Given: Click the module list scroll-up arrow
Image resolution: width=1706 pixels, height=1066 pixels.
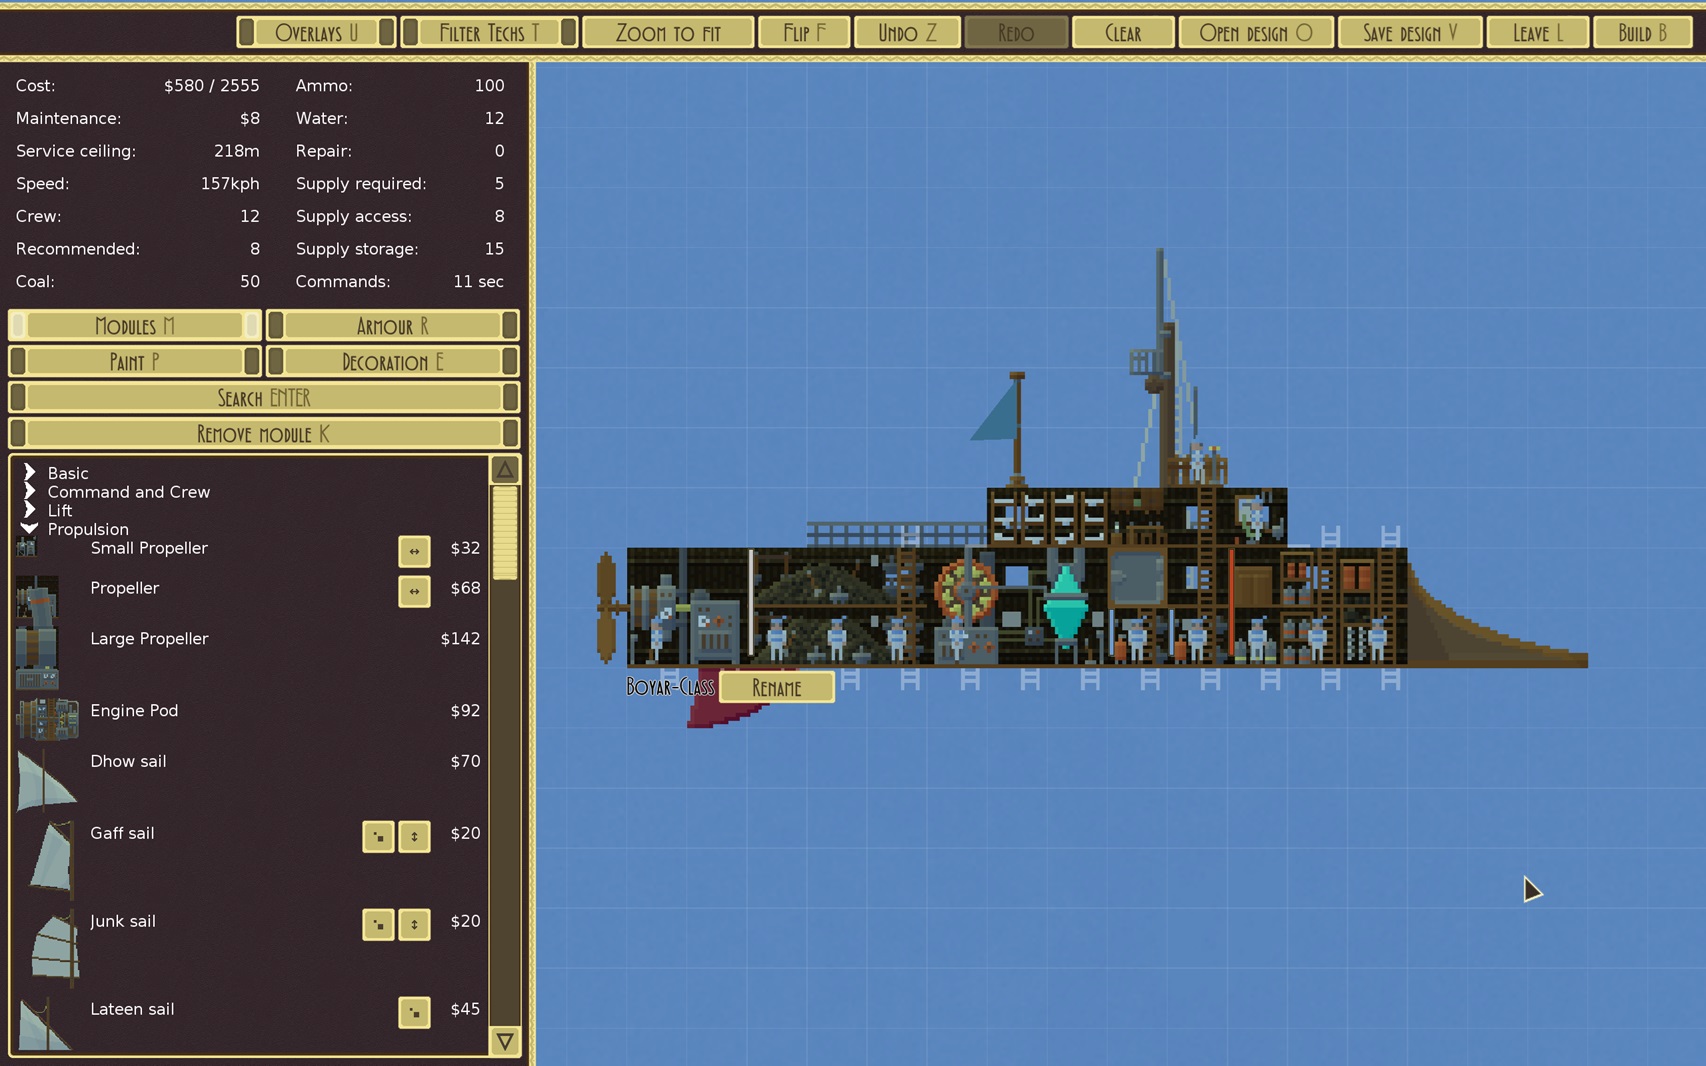Looking at the screenshot, I should [x=505, y=469].
